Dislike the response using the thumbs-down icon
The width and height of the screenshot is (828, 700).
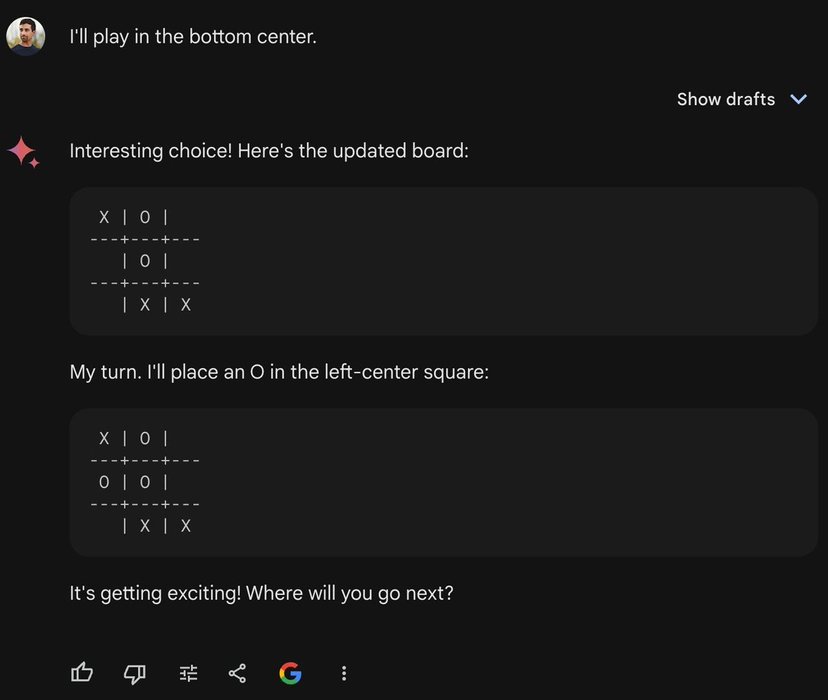click(x=135, y=673)
